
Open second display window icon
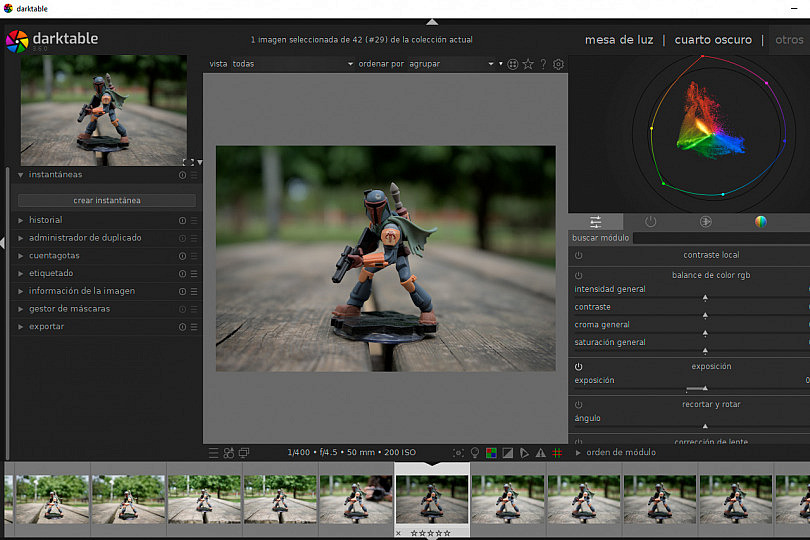click(244, 453)
